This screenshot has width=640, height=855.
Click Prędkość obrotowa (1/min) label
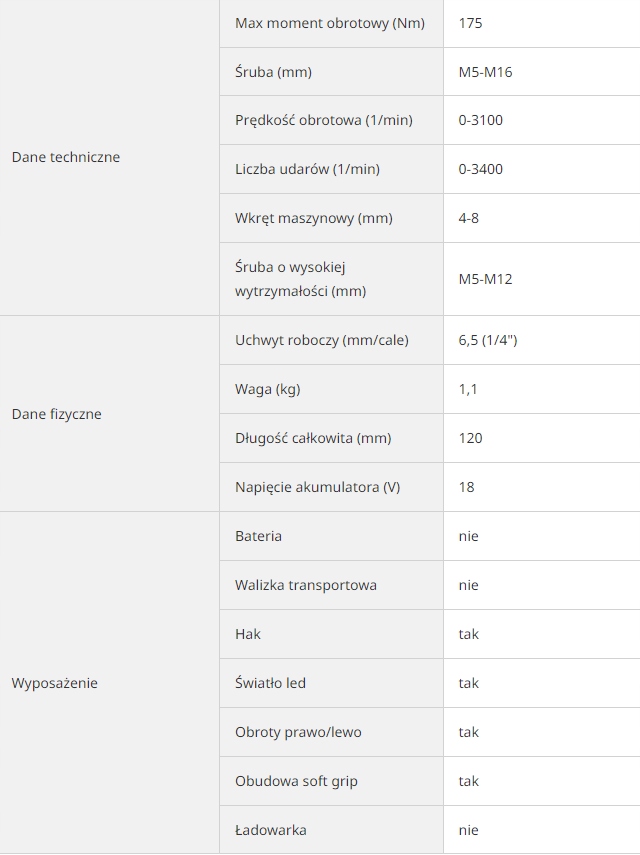pos(324,120)
